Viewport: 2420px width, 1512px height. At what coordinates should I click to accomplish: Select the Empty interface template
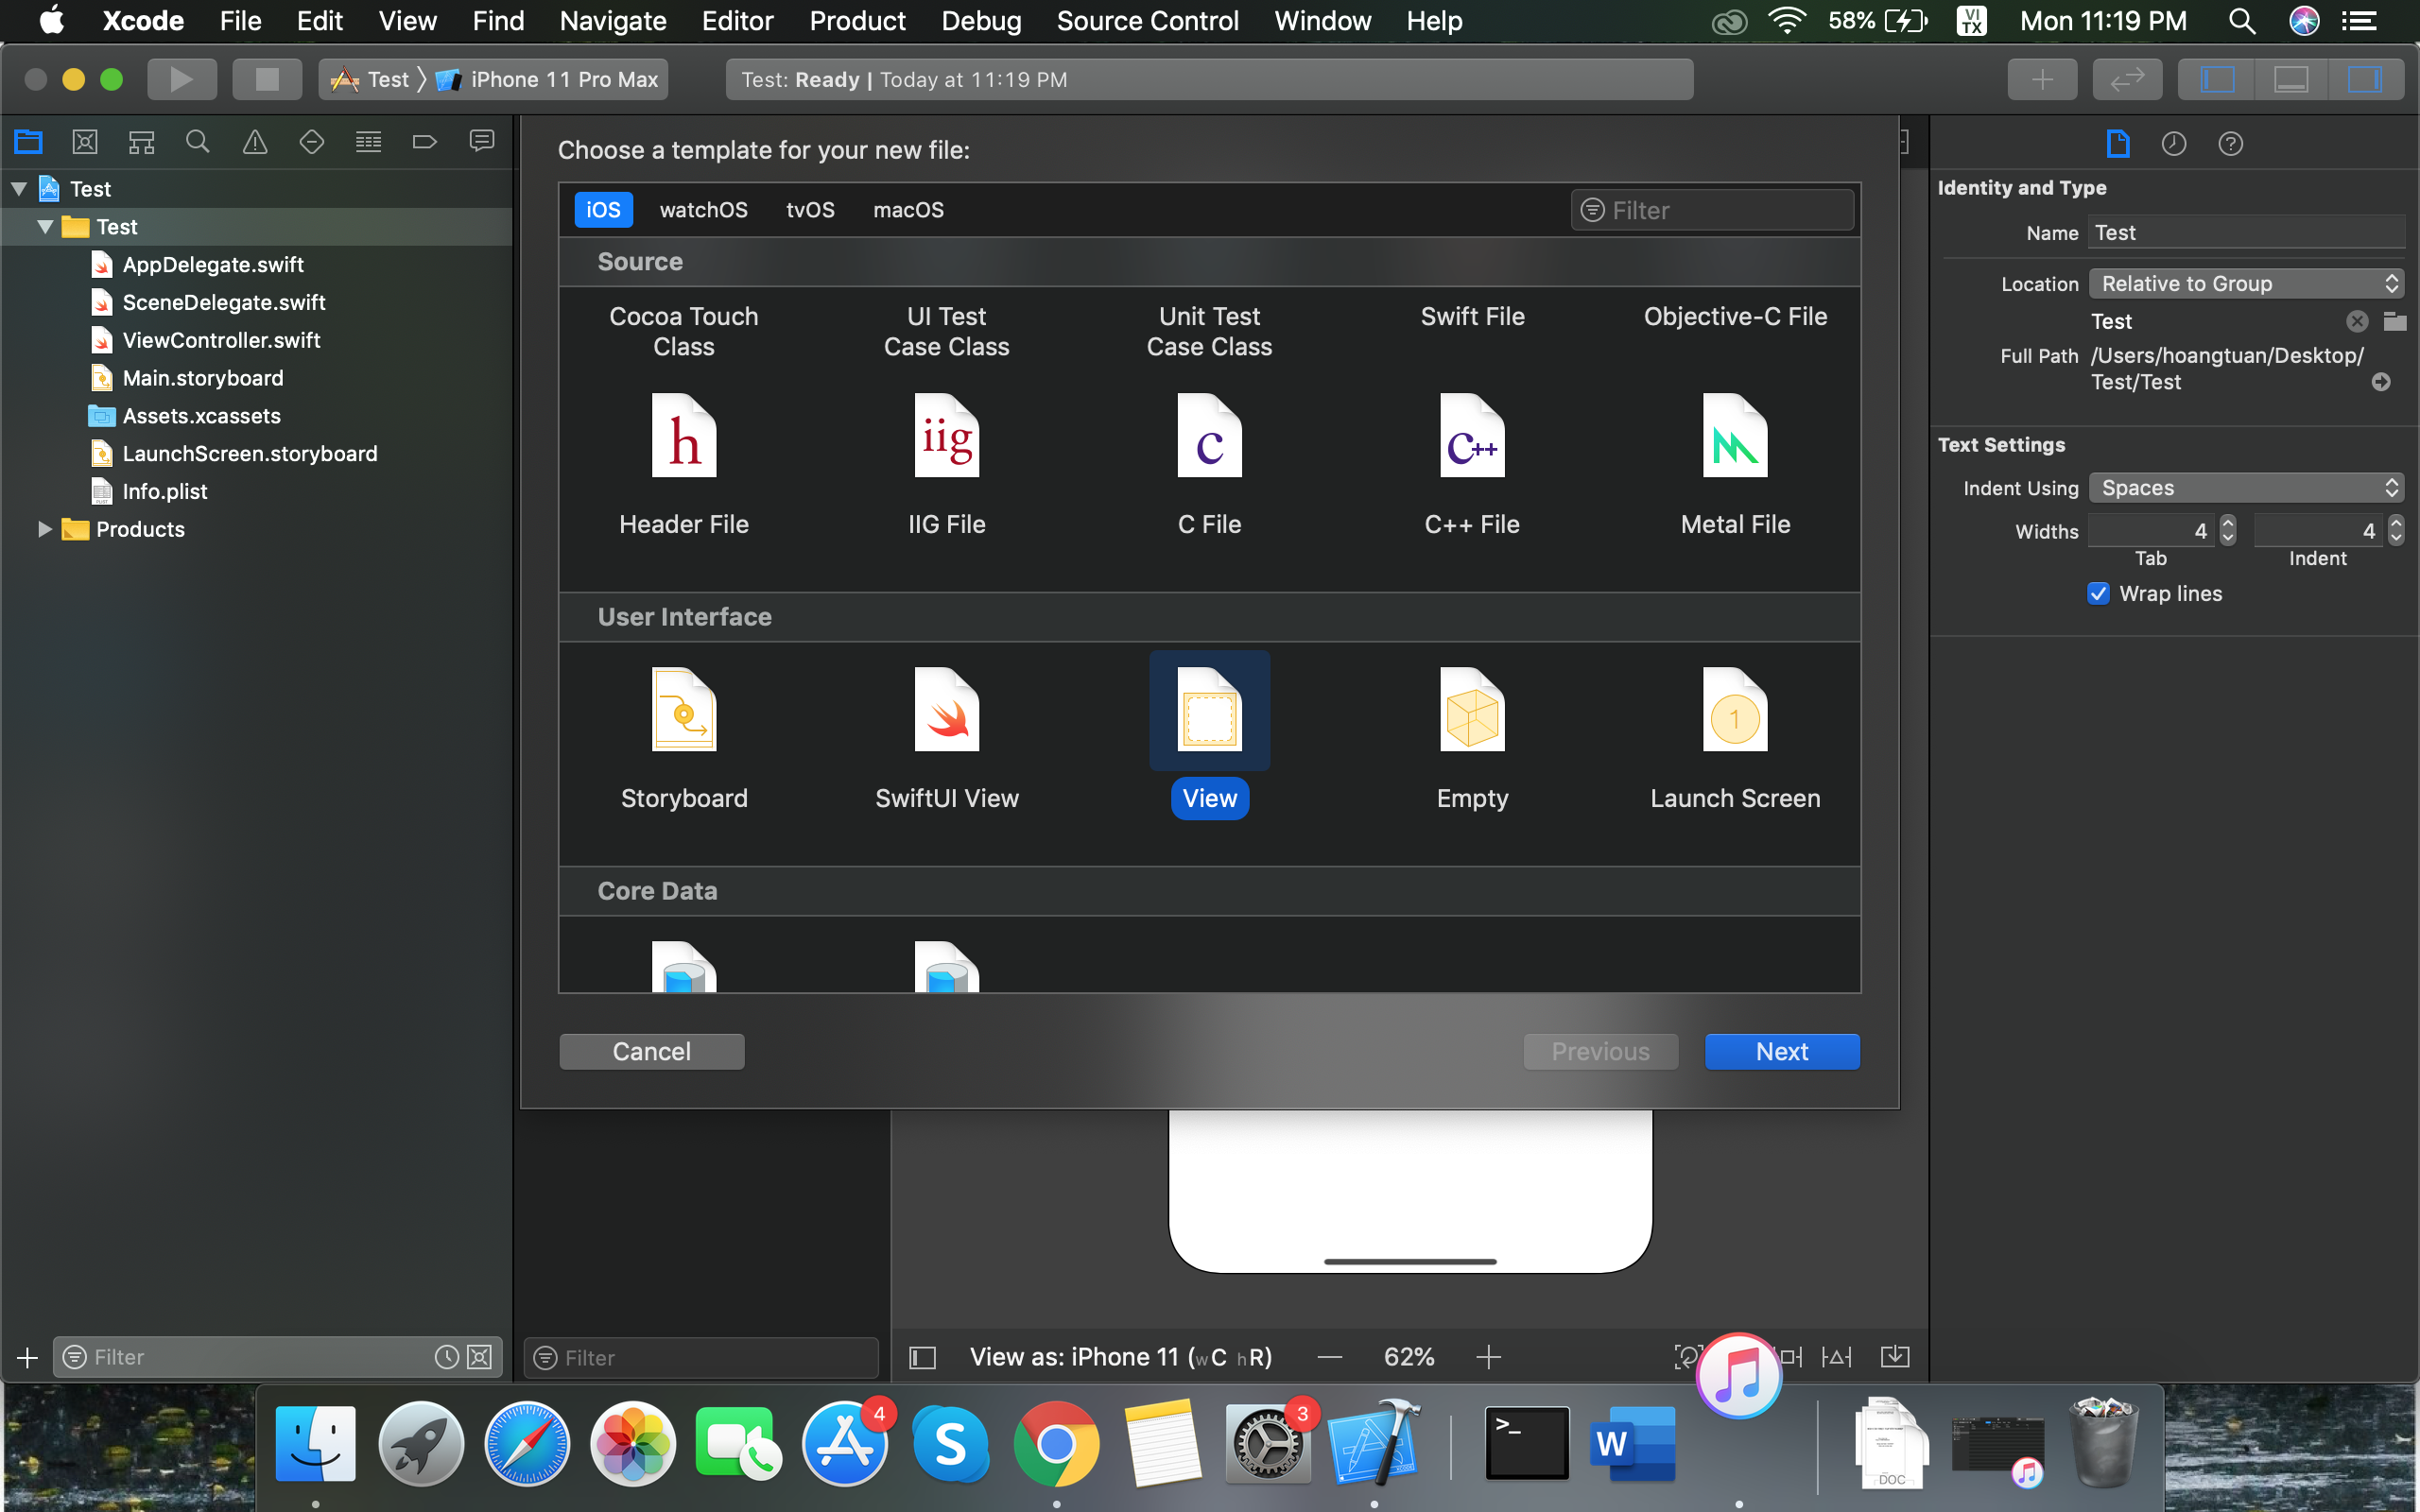tap(1472, 738)
